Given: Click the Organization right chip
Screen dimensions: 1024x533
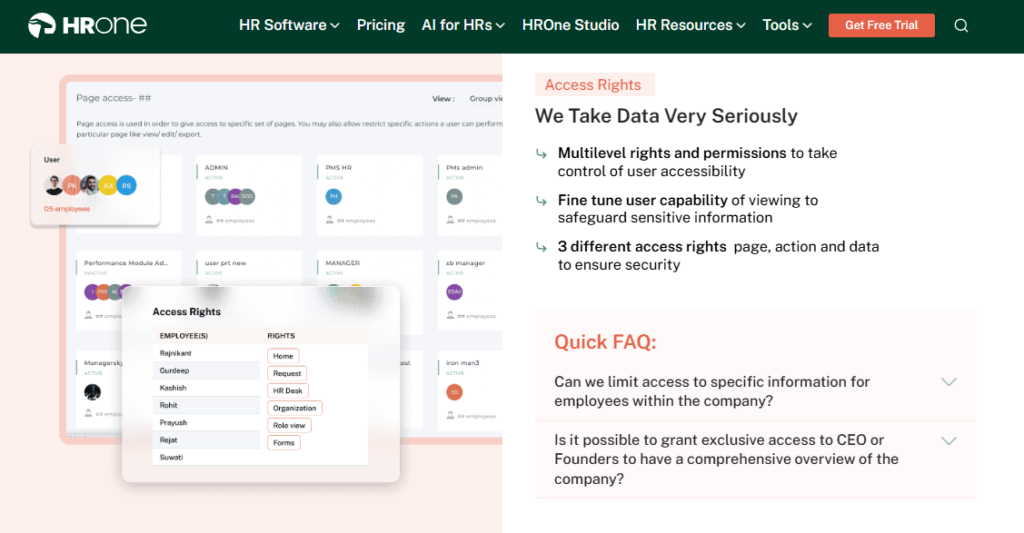Looking at the screenshot, I should click(x=294, y=408).
